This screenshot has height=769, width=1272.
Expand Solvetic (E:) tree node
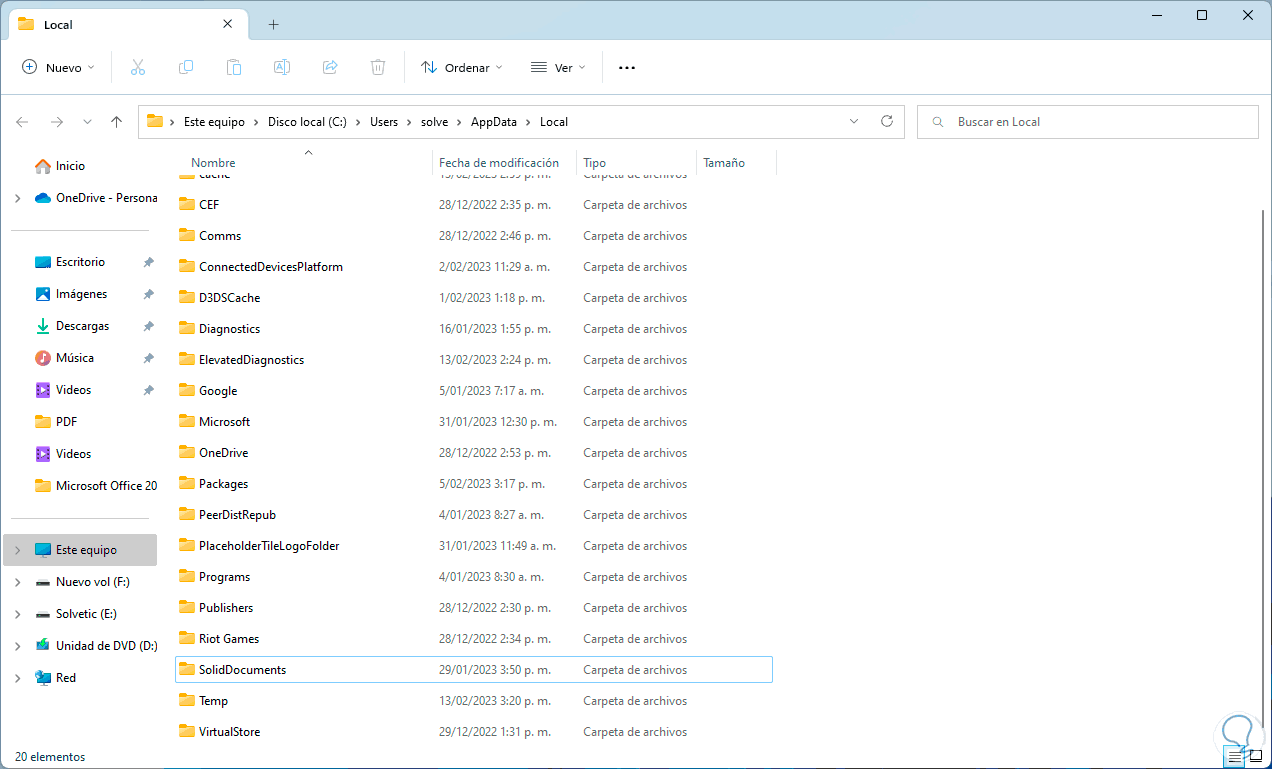click(18, 614)
